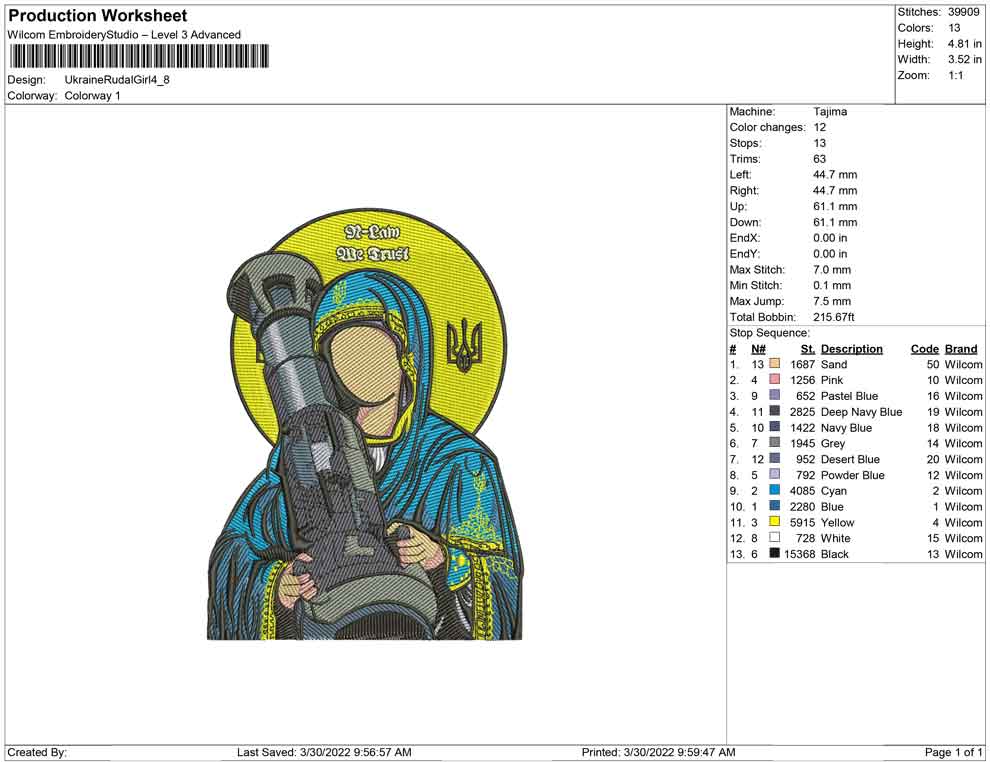
Task: Click the 'Created By:' footer label
Action: click(37, 752)
